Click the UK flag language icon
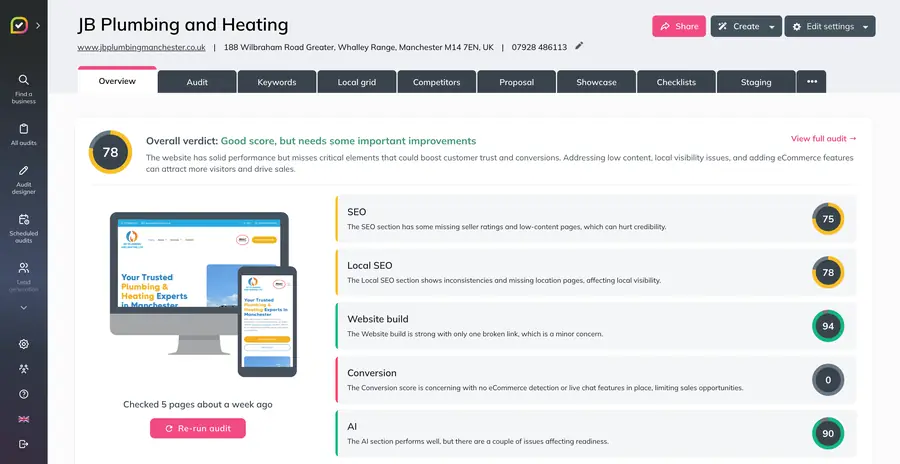900x464 pixels. 24,419
